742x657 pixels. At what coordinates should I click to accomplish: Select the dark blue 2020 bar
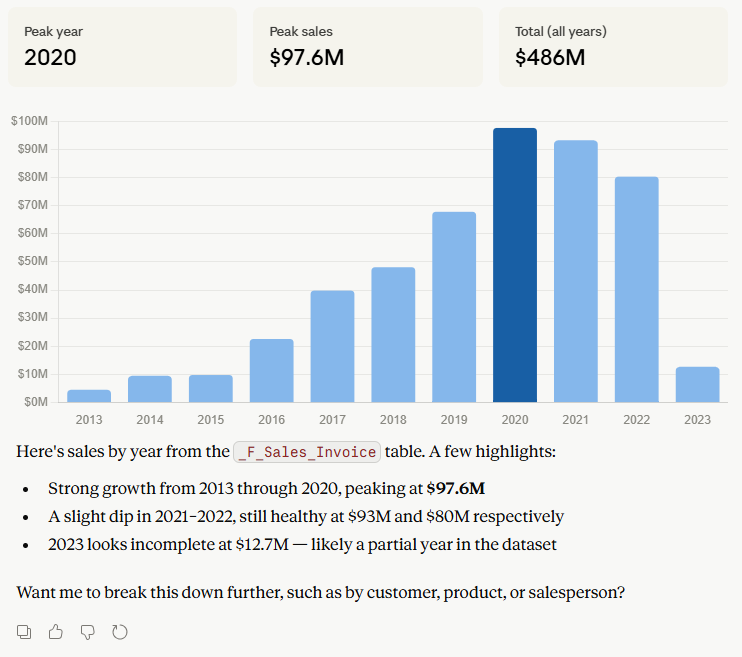515,265
